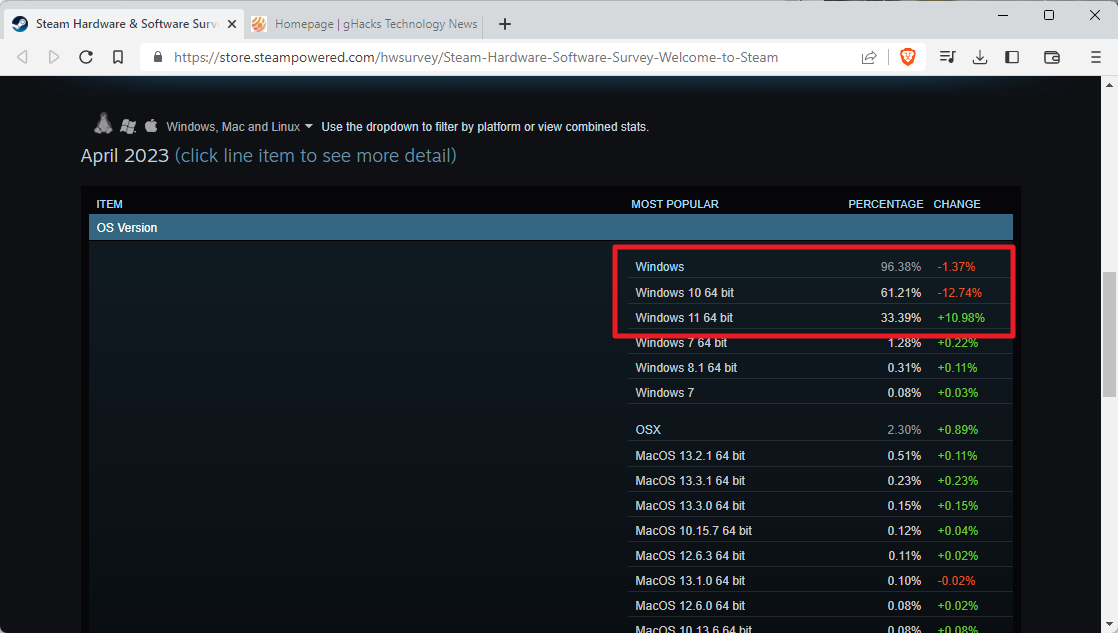
Task: Go forward using browser forward arrow
Action: coord(53,57)
